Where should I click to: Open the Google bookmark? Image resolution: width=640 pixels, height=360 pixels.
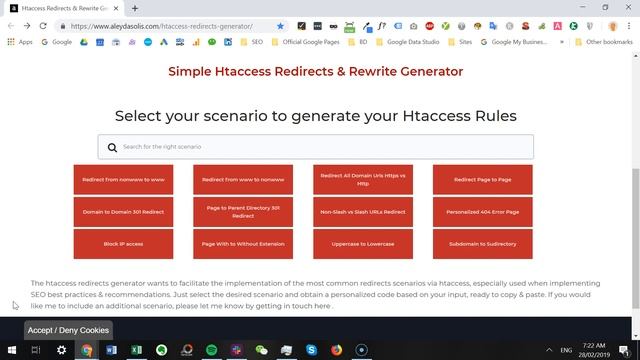[x=56, y=42]
